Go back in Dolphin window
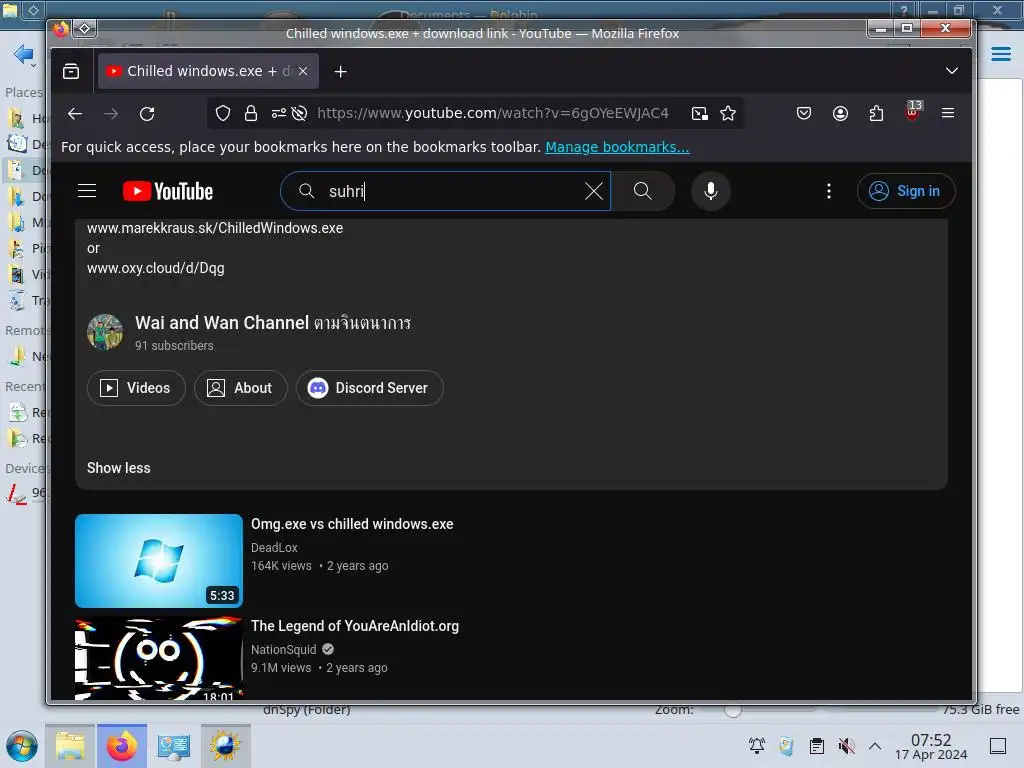The width and height of the screenshot is (1024, 768). (23, 54)
